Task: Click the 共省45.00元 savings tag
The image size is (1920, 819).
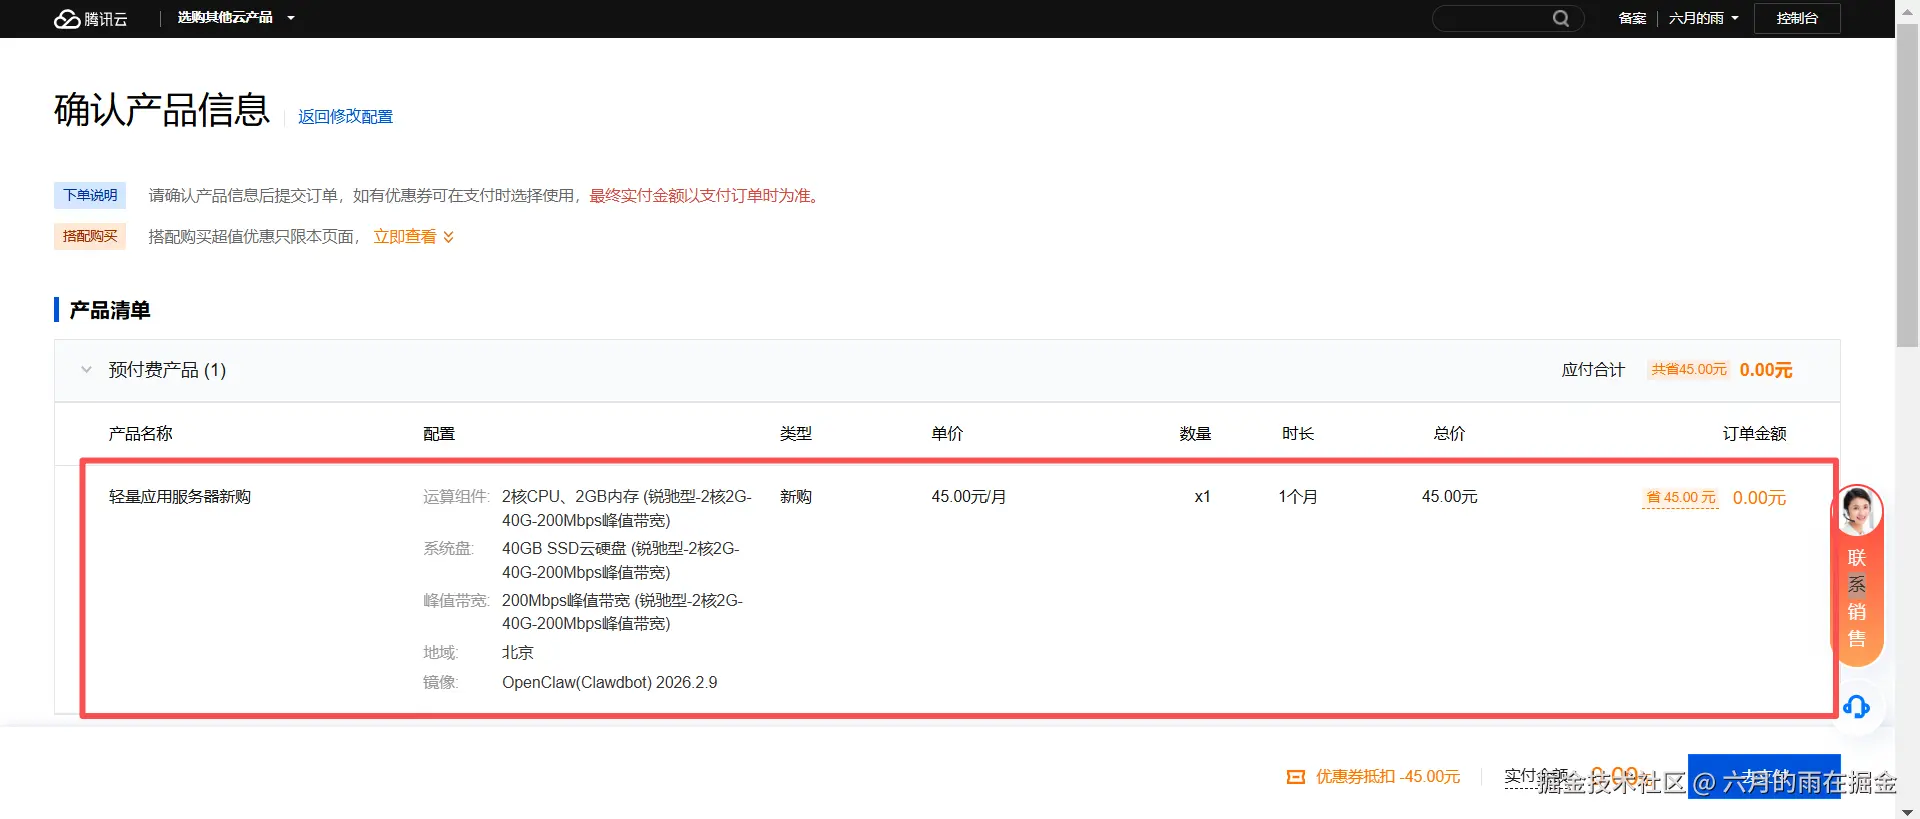Action: (x=1689, y=370)
